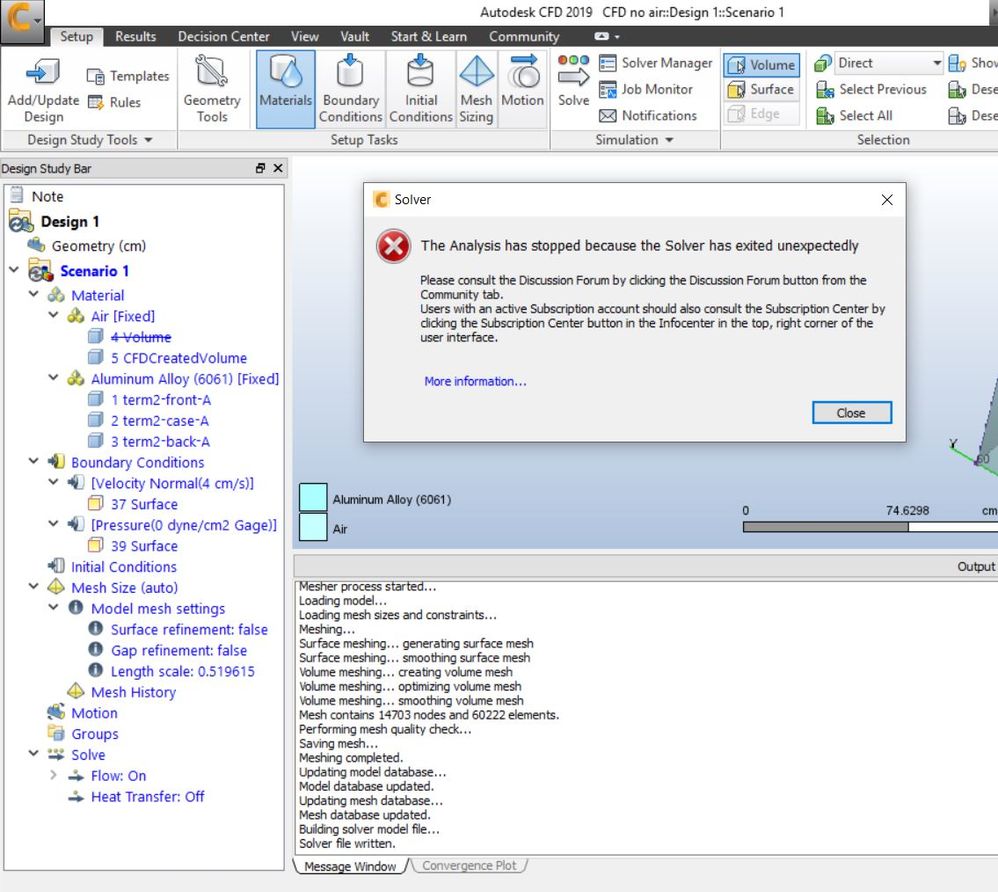The width and height of the screenshot is (998, 892).
Task: Click Select Previous in Selection panel
Action: click(x=871, y=89)
